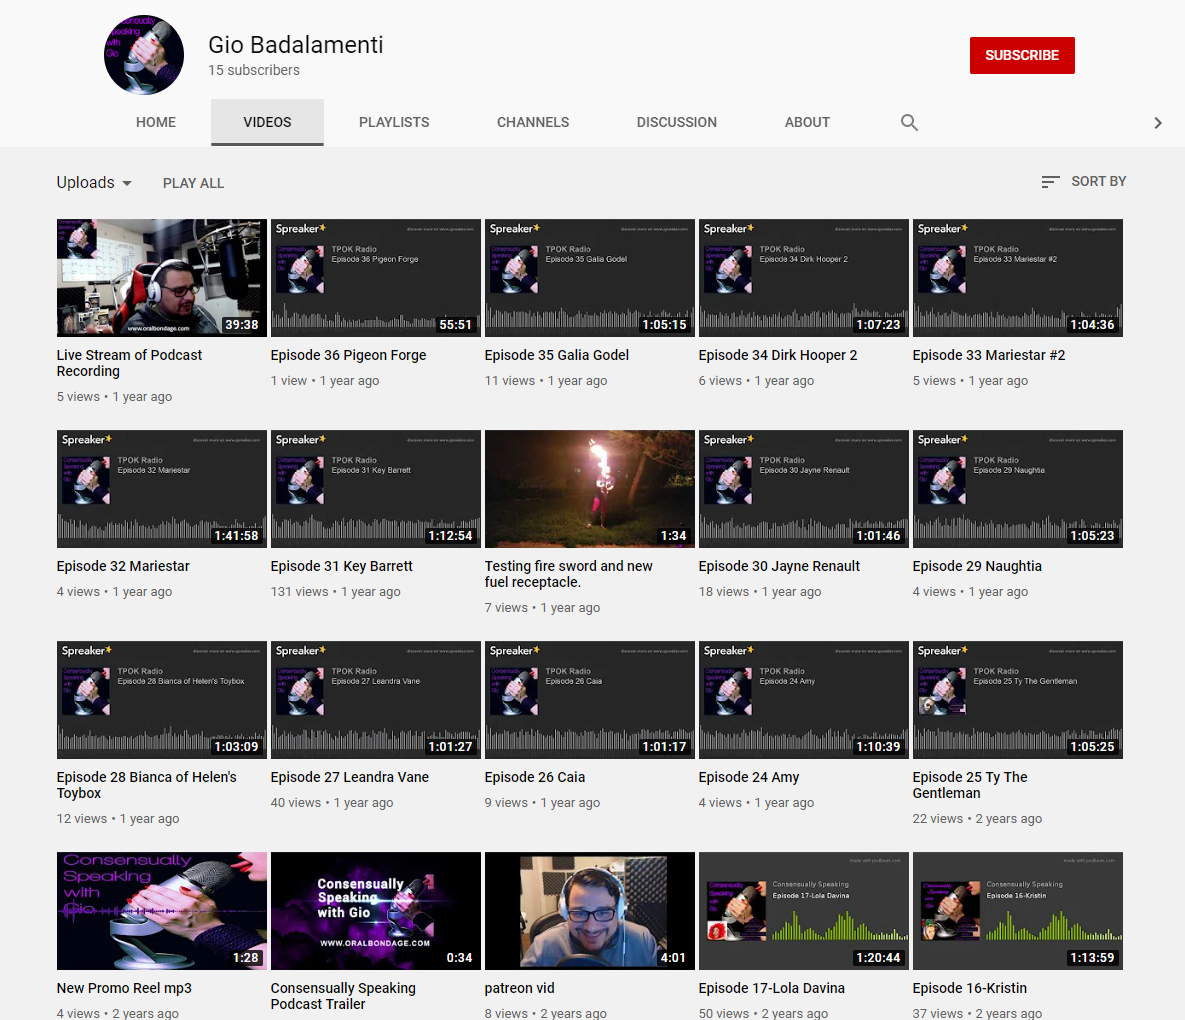Play the 1:03:09 Episode 28 thumbnail

pyautogui.click(x=162, y=700)
